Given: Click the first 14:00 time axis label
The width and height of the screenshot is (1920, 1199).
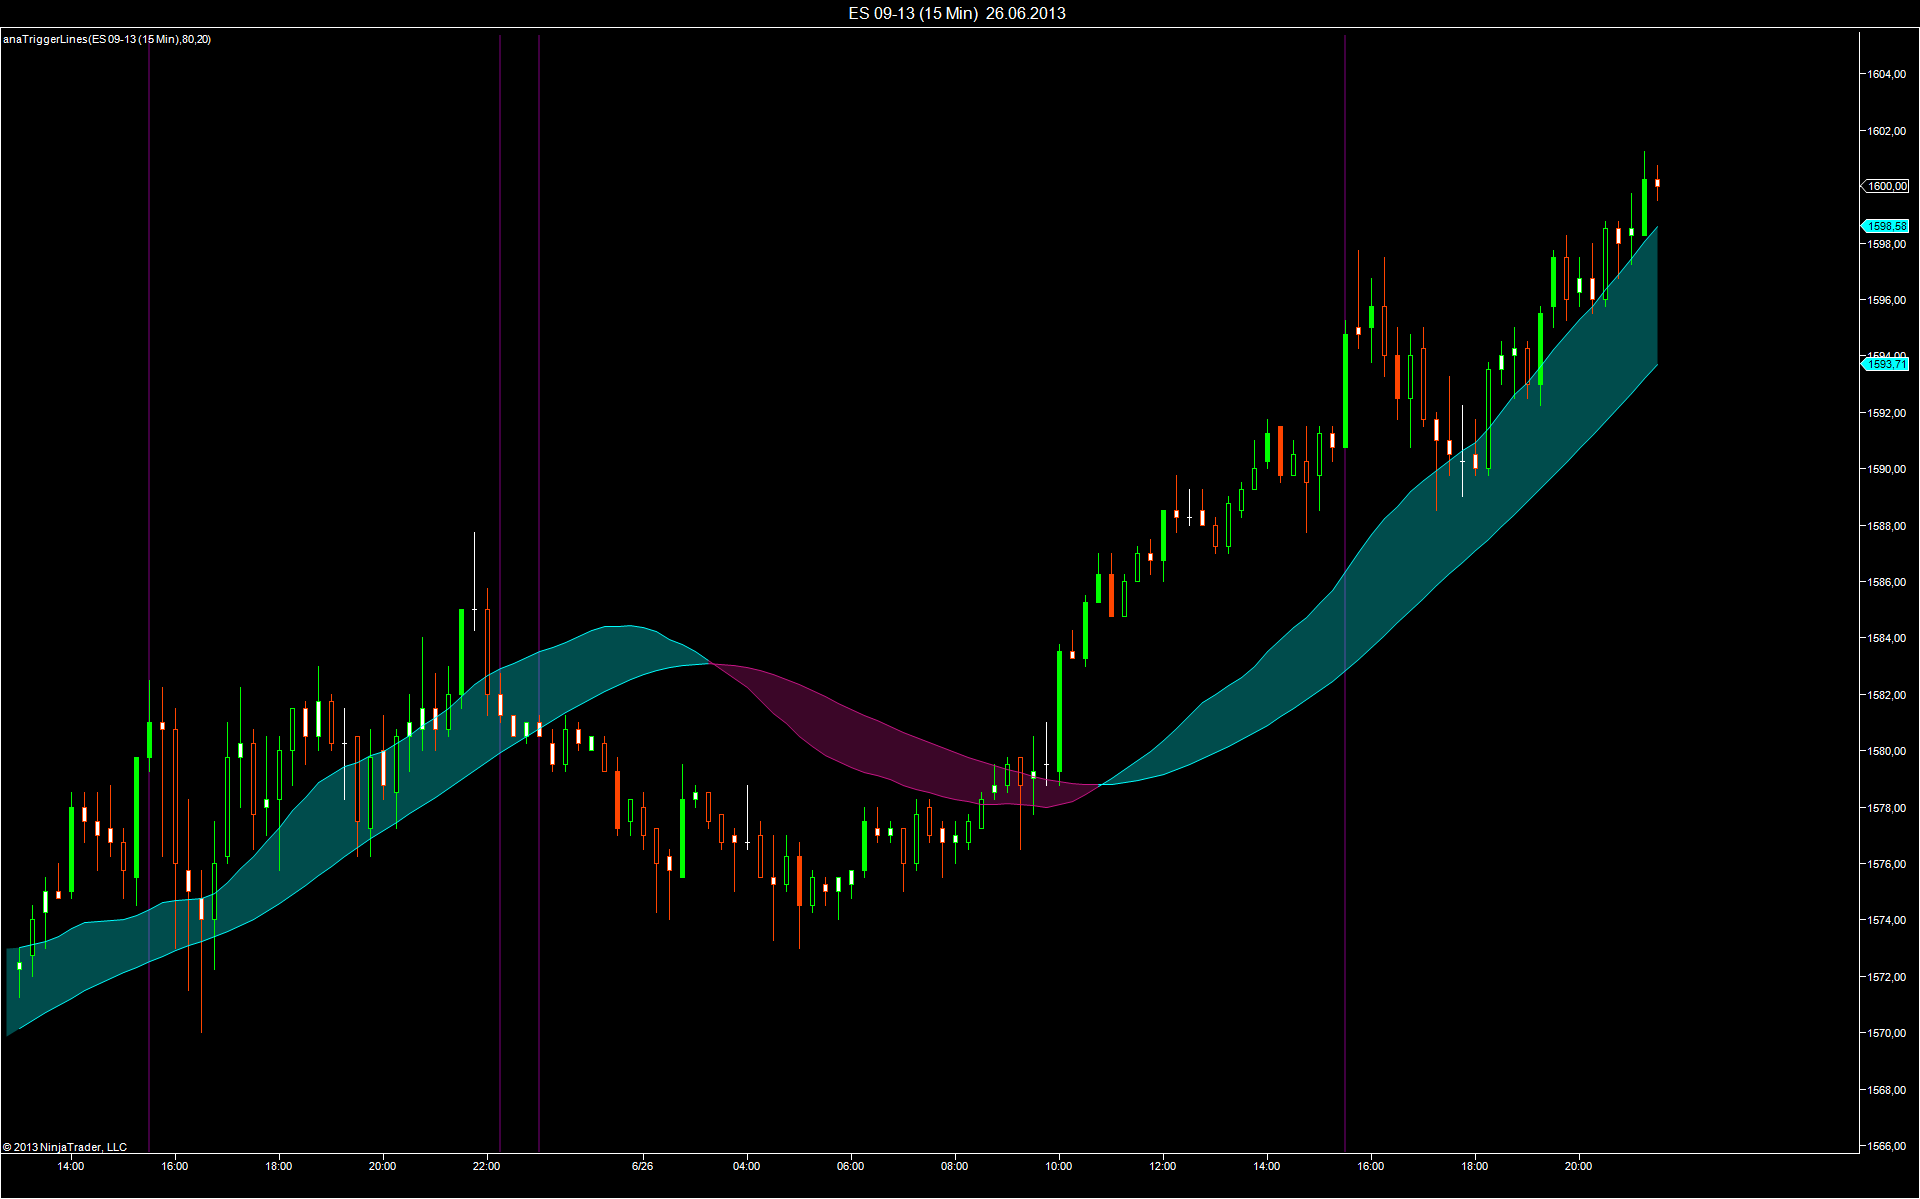Looking at the screenshot, I should [x=70, y=1166].
